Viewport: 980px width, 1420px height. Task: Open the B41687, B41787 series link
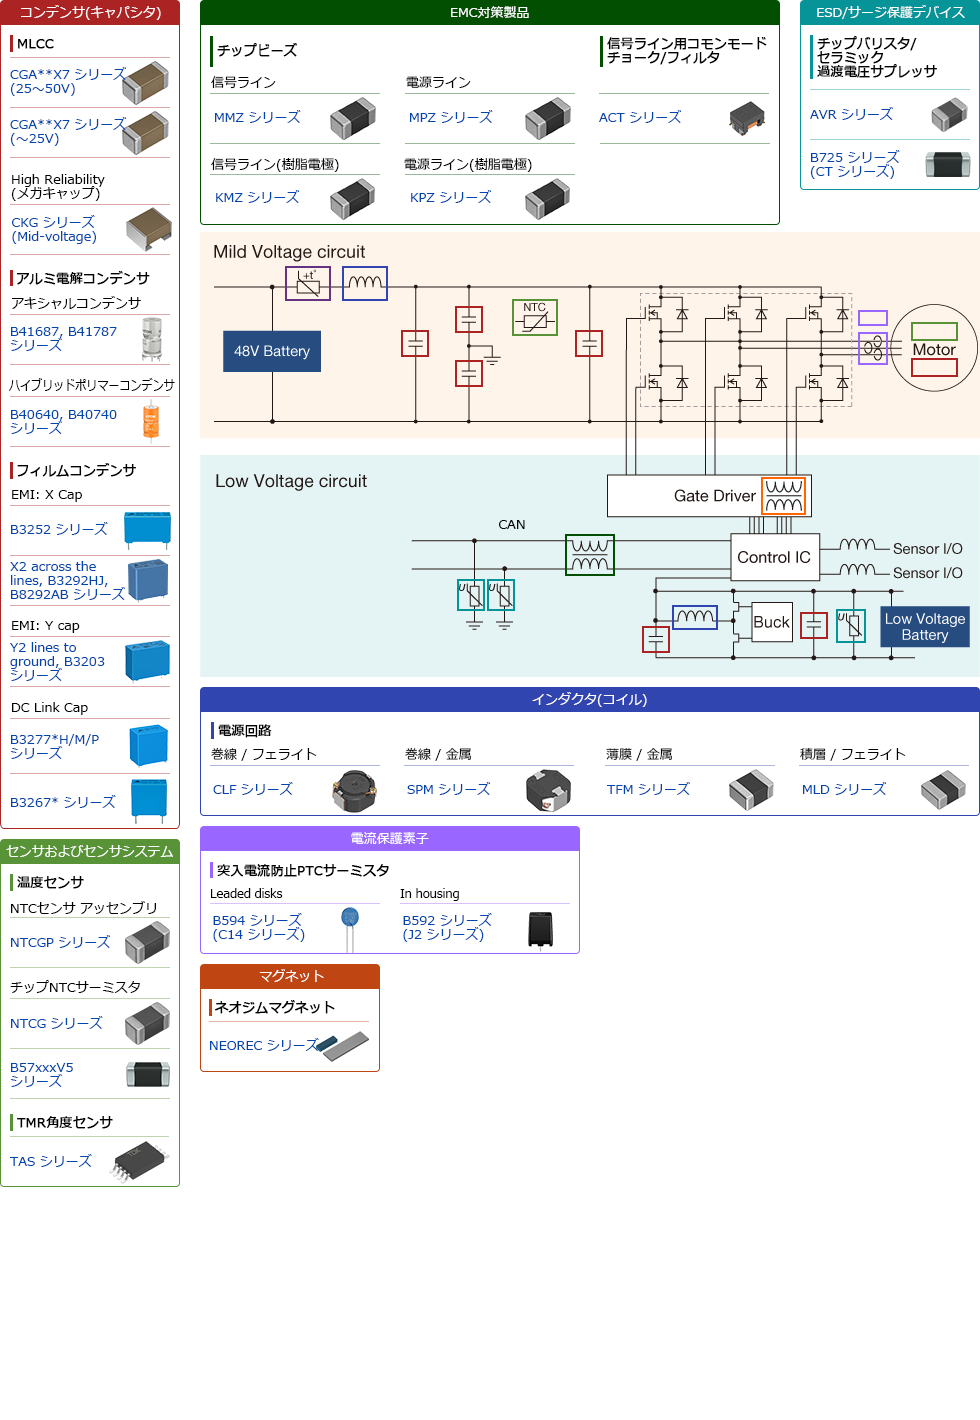point(63,338)
